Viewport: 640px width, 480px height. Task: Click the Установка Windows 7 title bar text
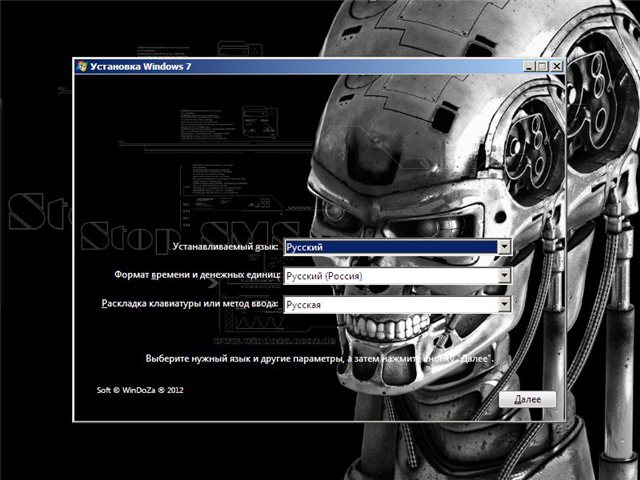140,66
